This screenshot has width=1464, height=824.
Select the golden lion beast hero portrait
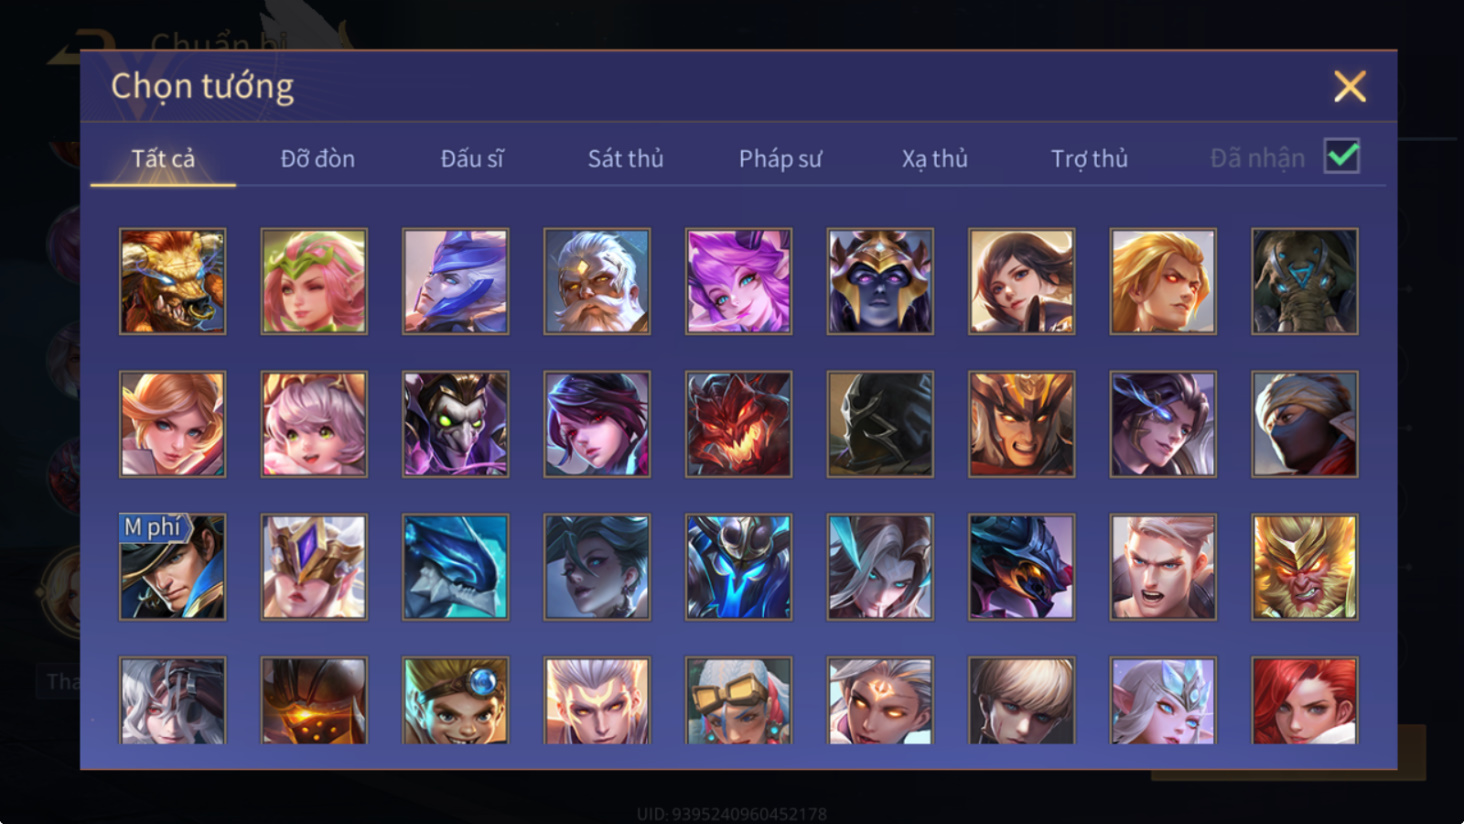[172, 281]
